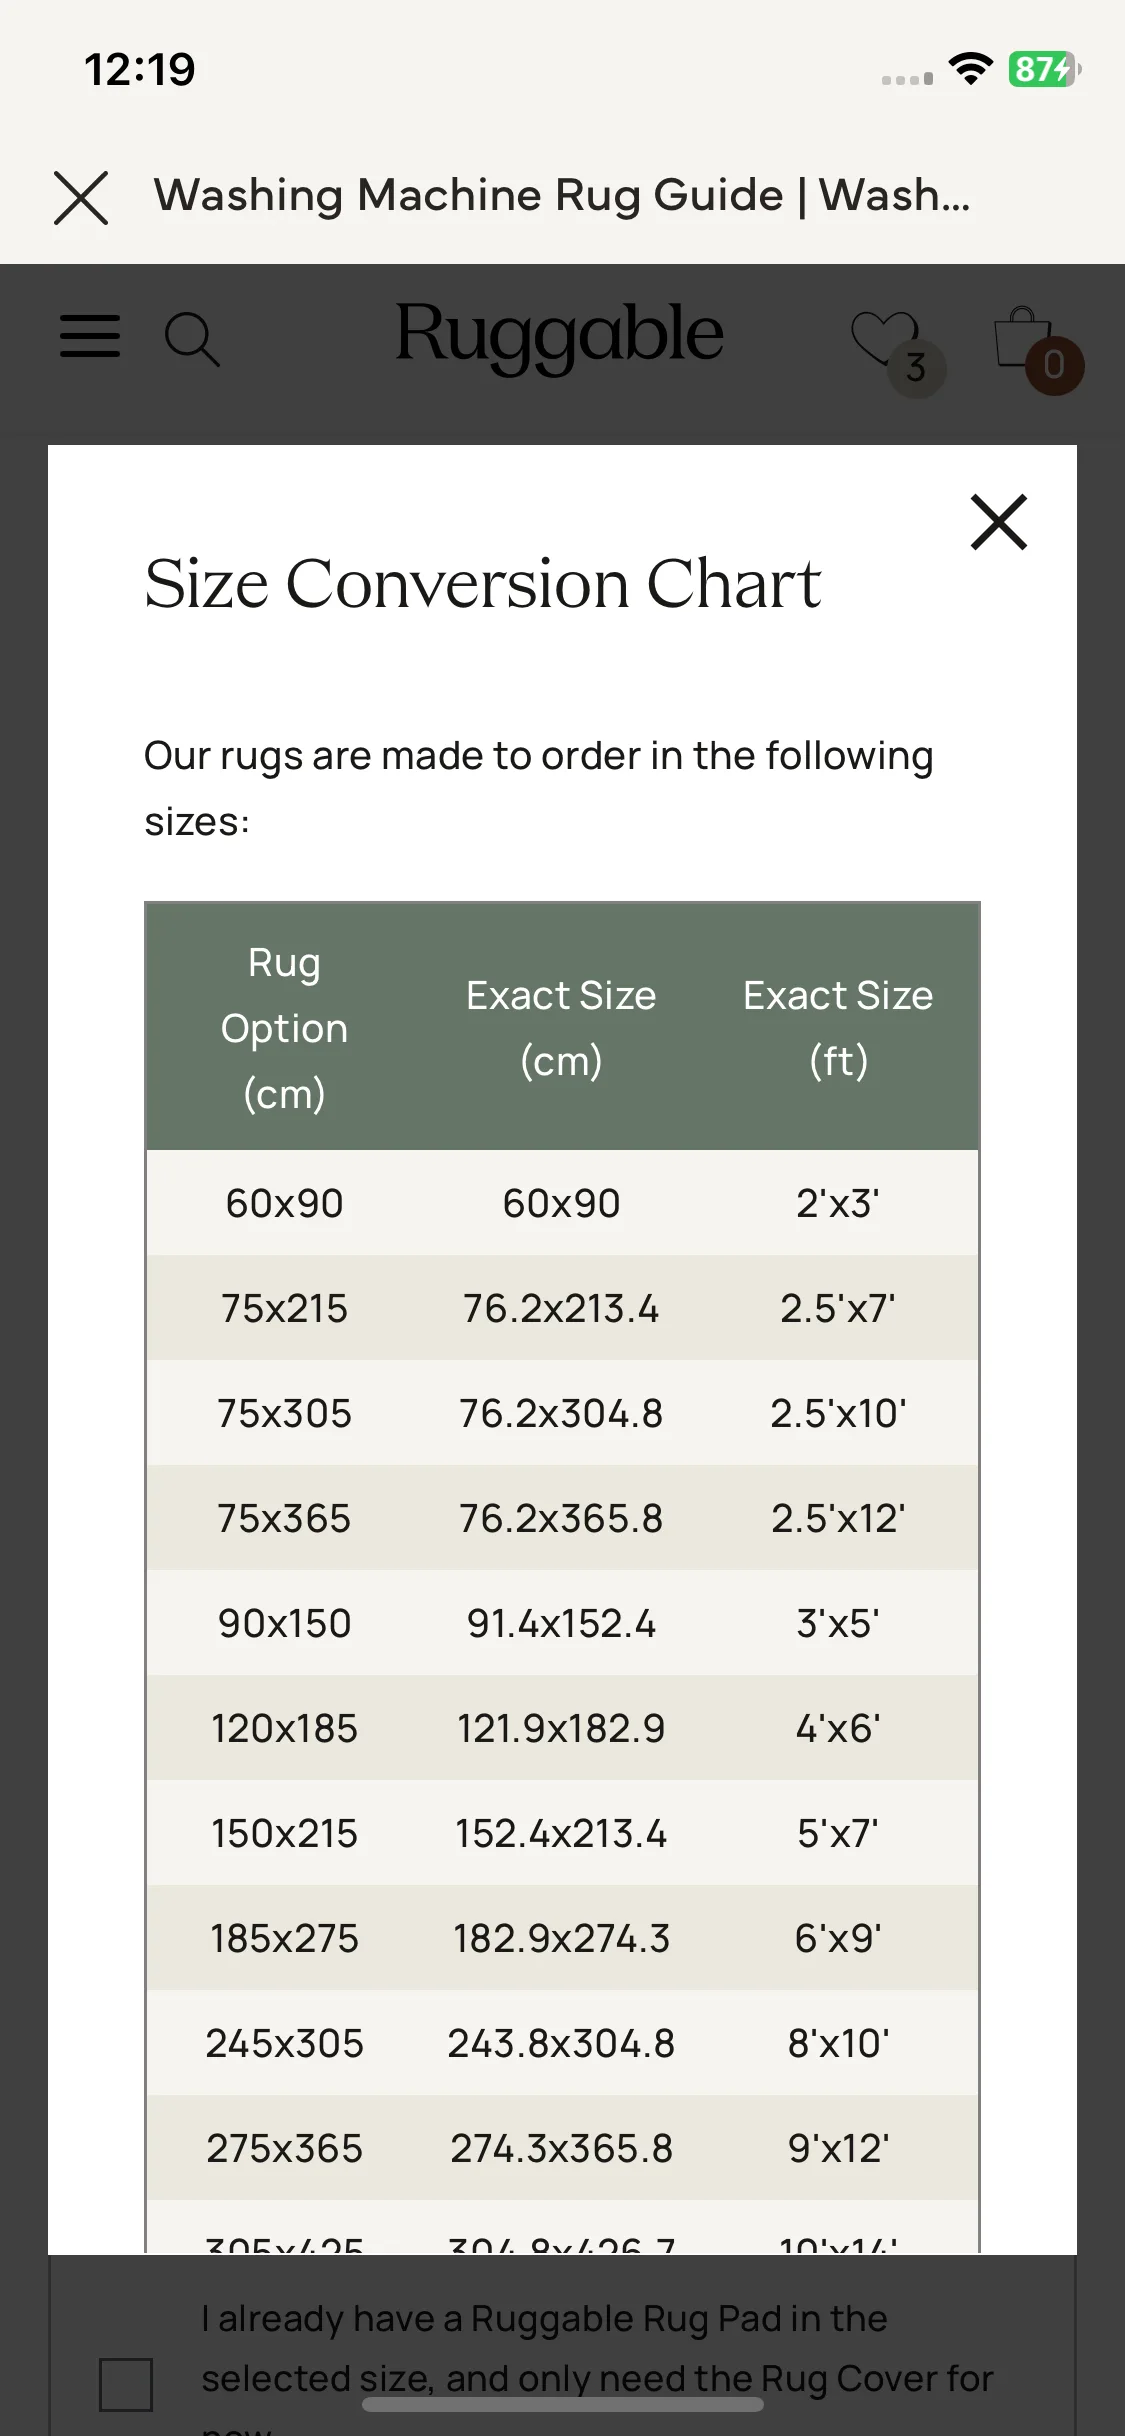Click the Ruggable logo
1125x2436 pixels.
(x=559, y=336)
